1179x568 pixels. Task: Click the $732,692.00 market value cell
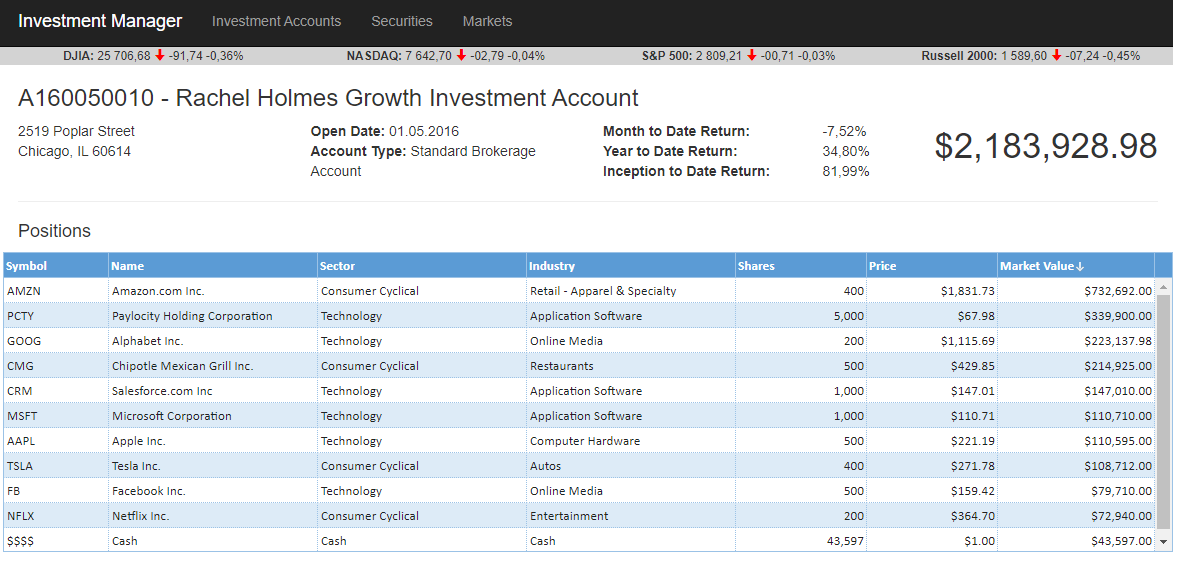(1076, 290)
